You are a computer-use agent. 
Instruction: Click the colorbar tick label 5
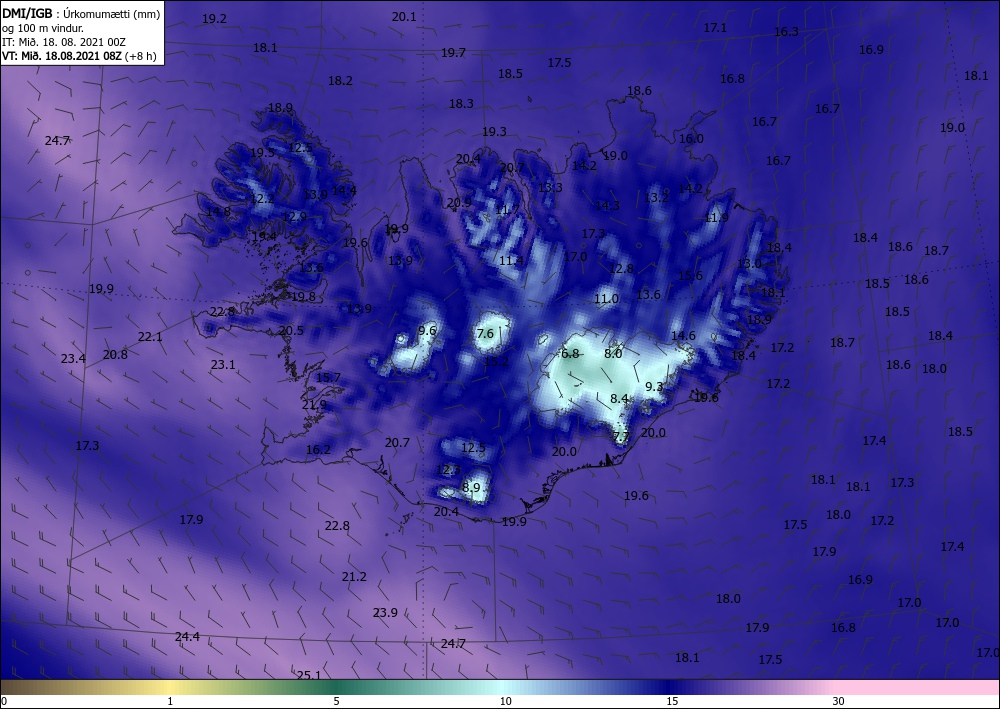(x=336, y=701)
